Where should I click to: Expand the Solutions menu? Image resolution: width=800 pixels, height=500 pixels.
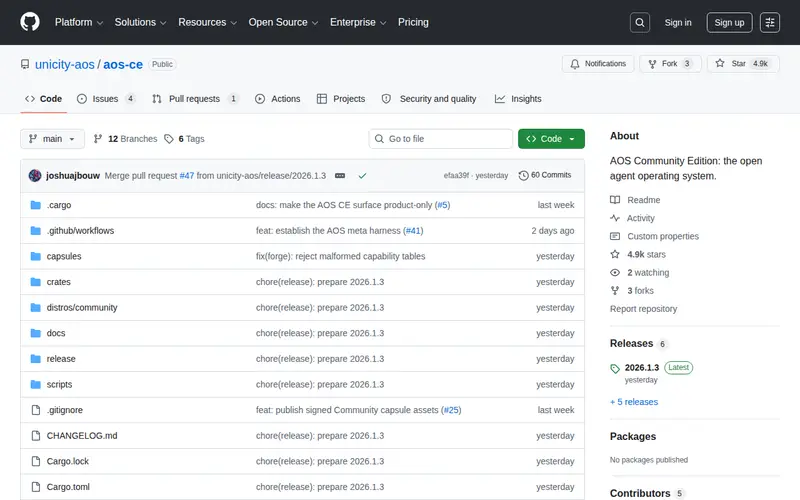coord(140,22)
